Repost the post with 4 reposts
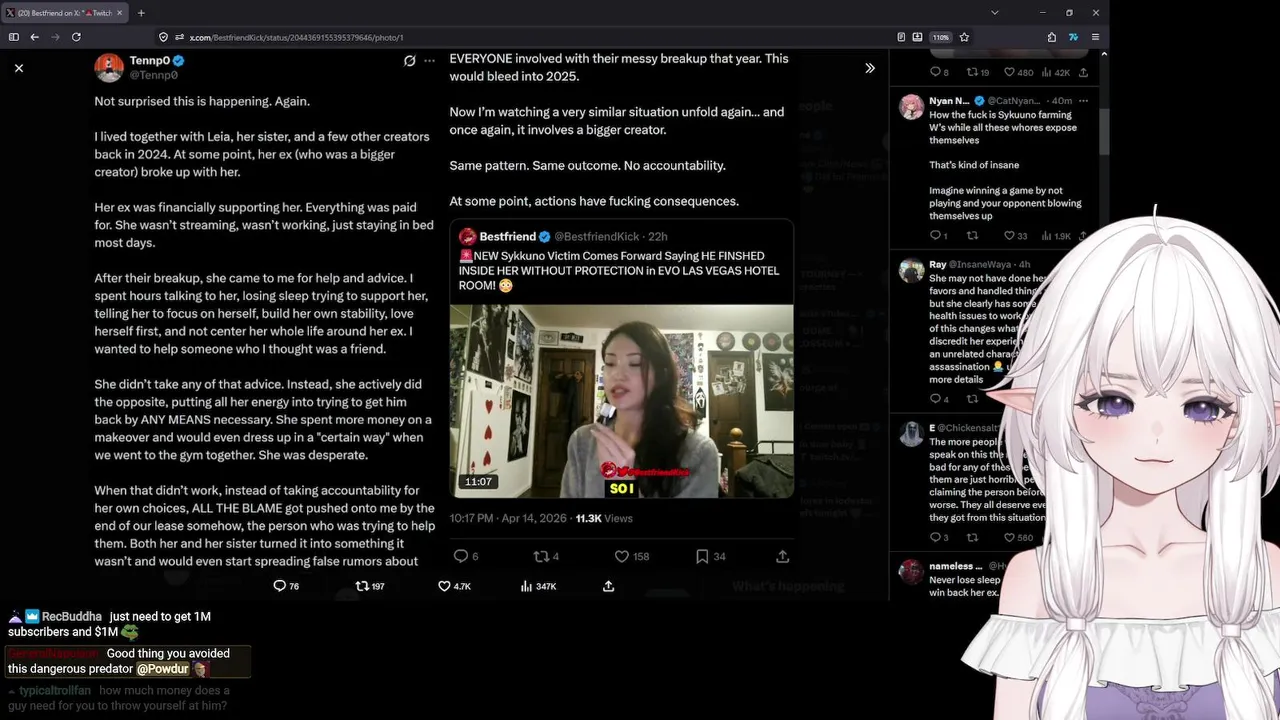Viewport: 1280px width, 720px height. (546, 556)
